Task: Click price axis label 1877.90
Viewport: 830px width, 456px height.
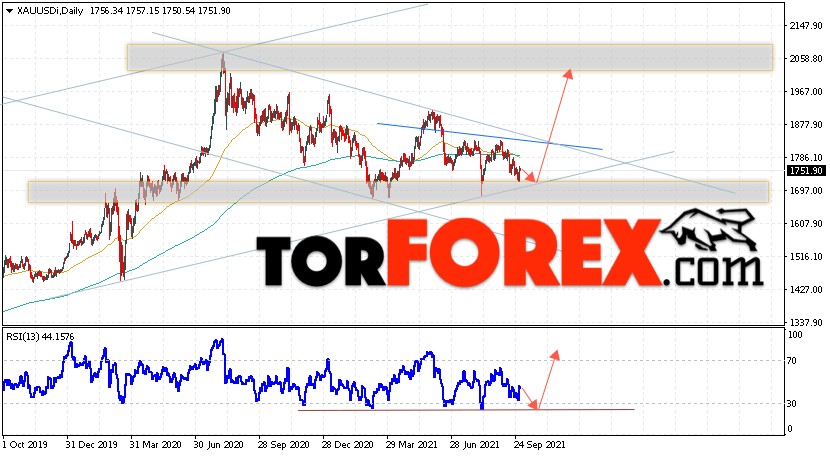Action: 806,124
